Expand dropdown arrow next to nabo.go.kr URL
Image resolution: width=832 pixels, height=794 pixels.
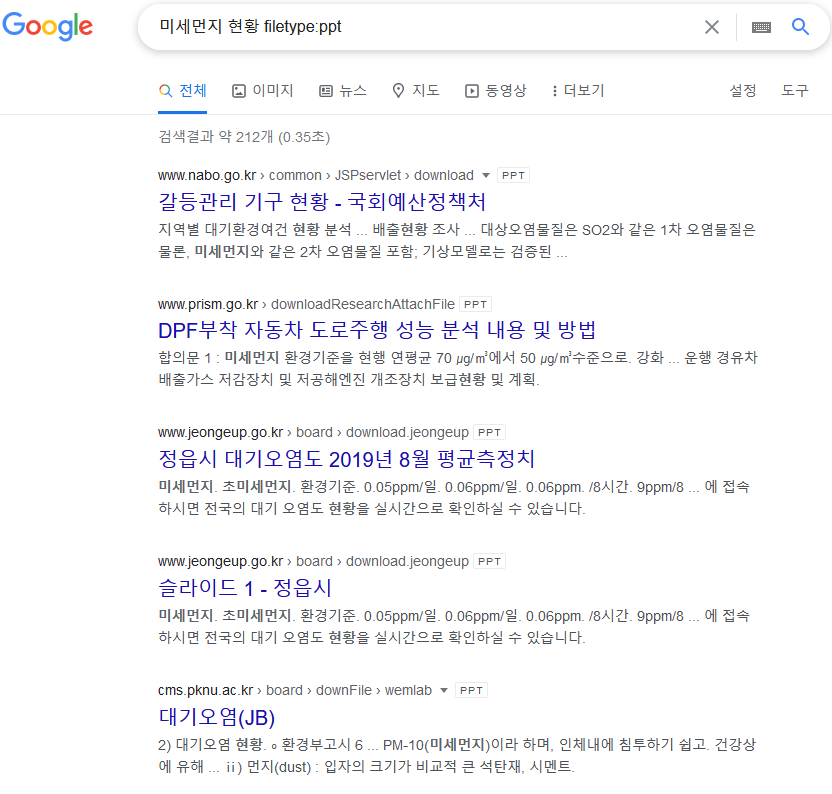(486, 176)
